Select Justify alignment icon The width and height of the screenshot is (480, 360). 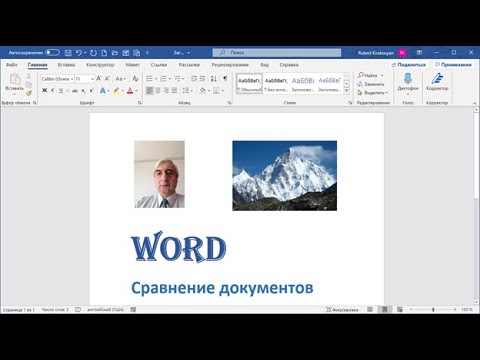(x=174, y=90)
